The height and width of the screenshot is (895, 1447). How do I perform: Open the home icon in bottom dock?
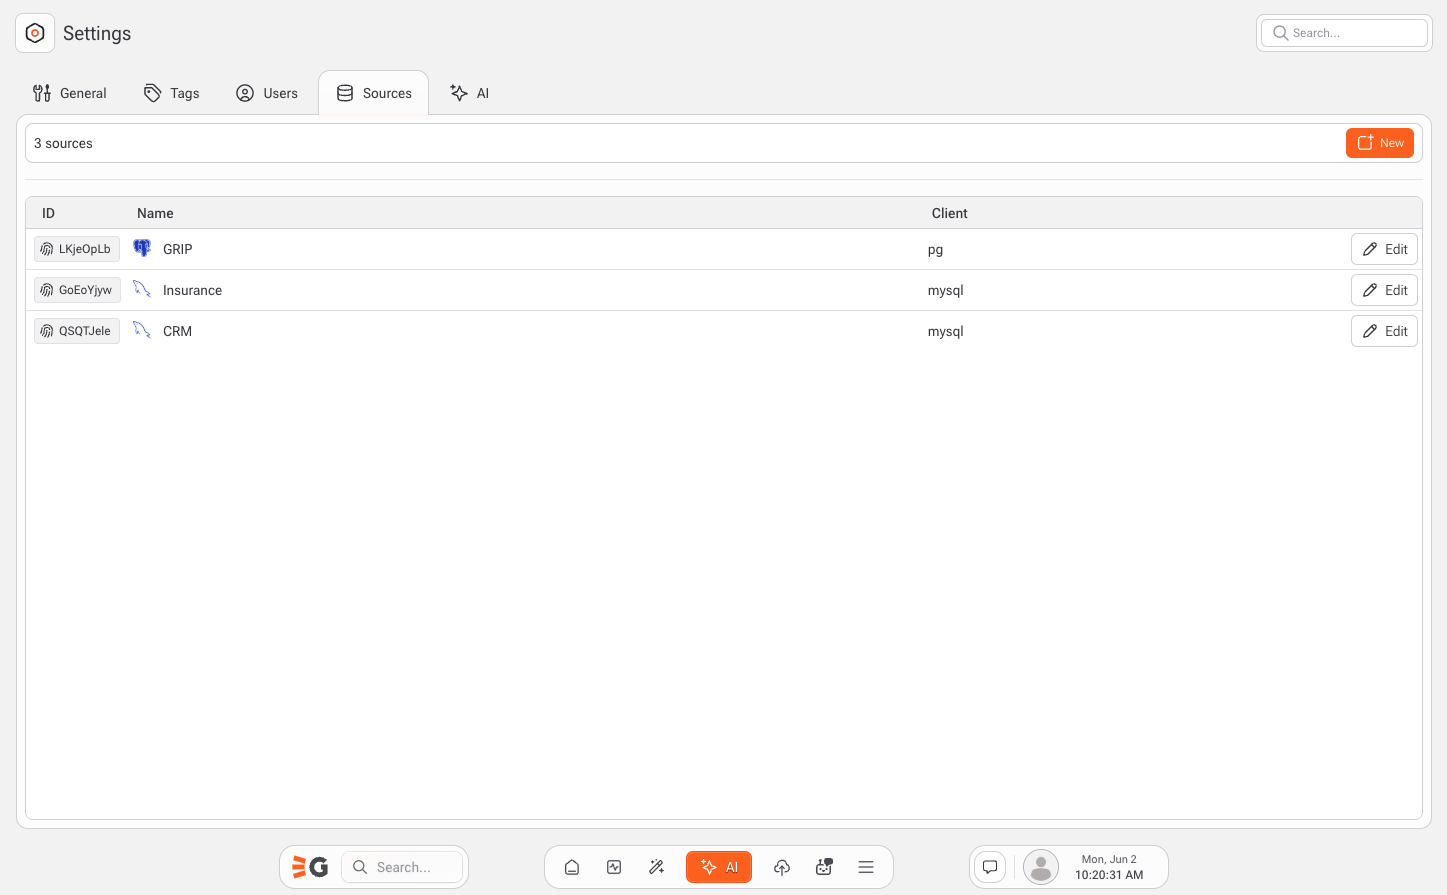click(572, 867)
